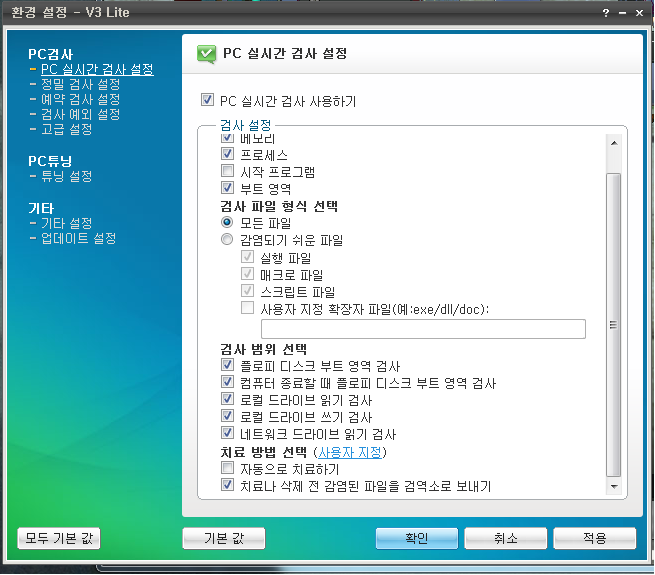655x575 pixels.
Task: Click the 적용 button
Action: click(594, 538)
